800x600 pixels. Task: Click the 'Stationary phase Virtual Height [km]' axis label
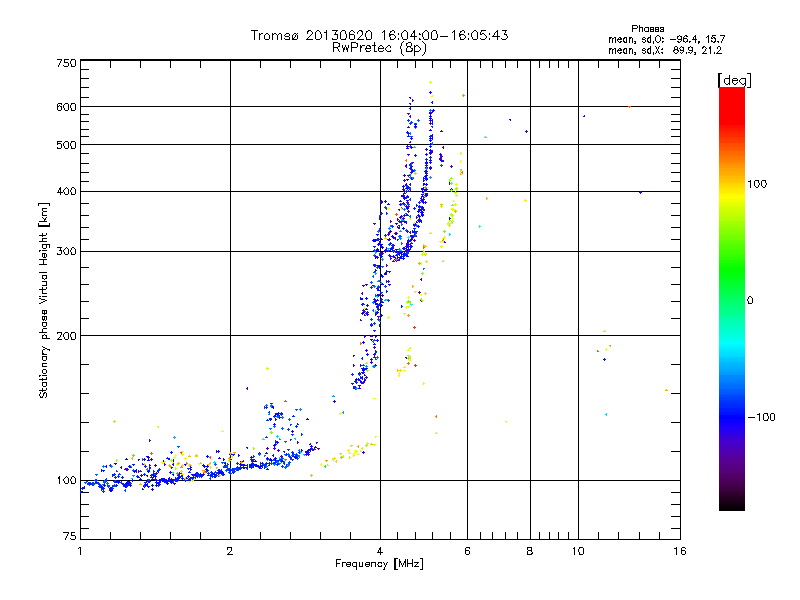[x=43, y=300]
